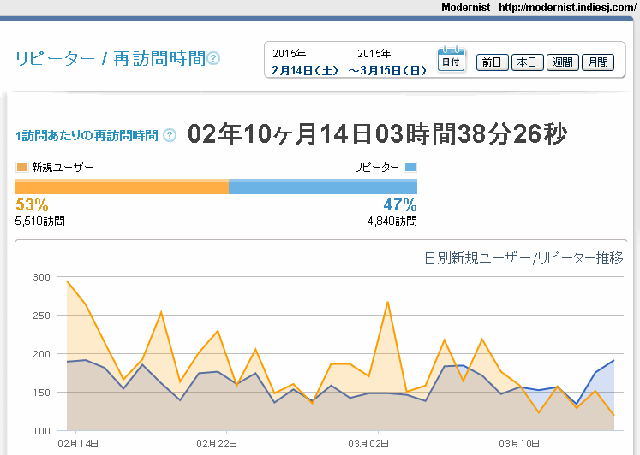Viewport: 640px width, 455px height.
Task: Click the 02月14日 x-axis date label
Action: pyautogui.click(x=78, y=444)
